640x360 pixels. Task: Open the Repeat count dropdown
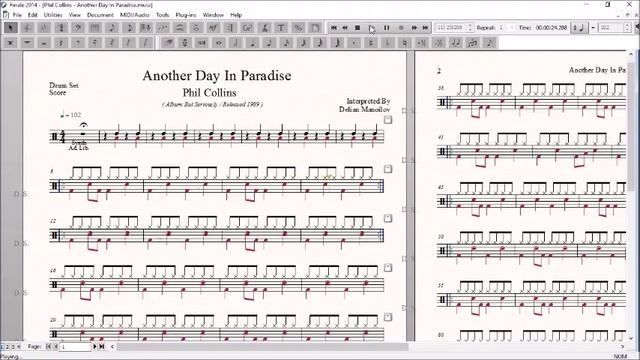[x=512, y=28]
